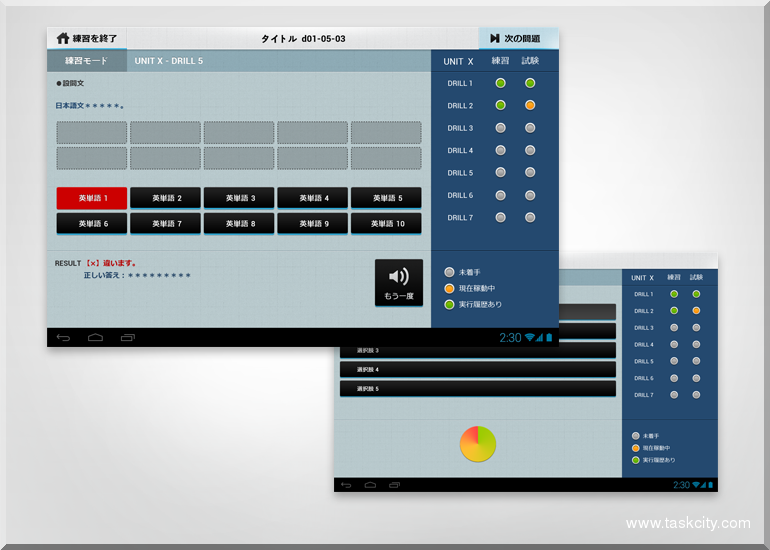Select the red 英単語 1 word button
The height and width of the screenshot is (550, 770).
coord(91,198)
